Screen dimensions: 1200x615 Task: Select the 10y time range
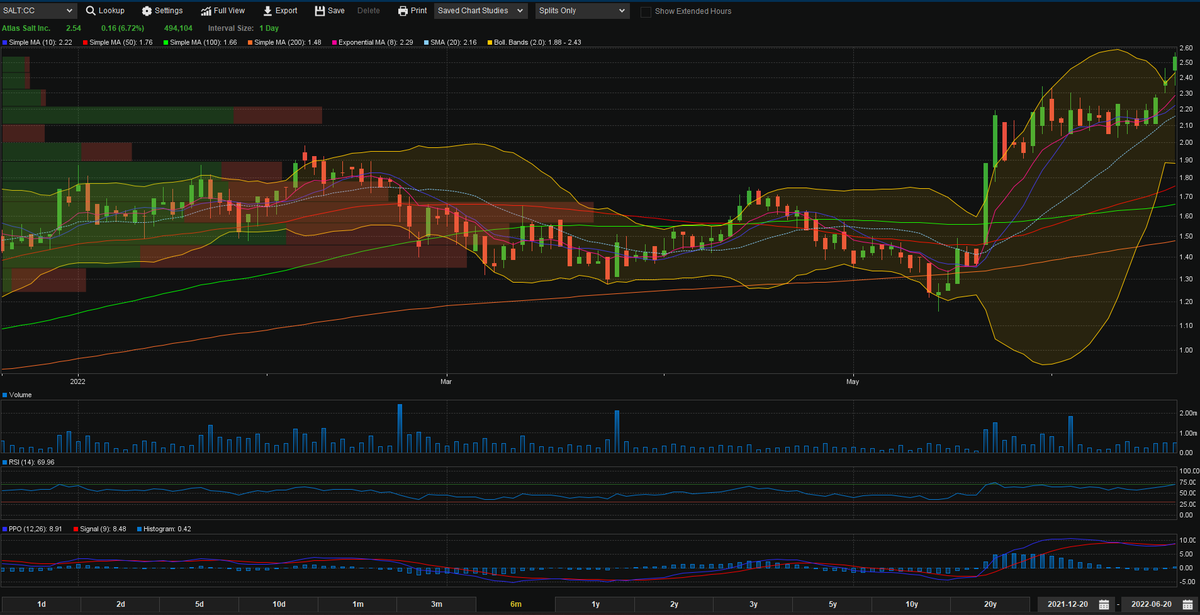tap(911, 604)
